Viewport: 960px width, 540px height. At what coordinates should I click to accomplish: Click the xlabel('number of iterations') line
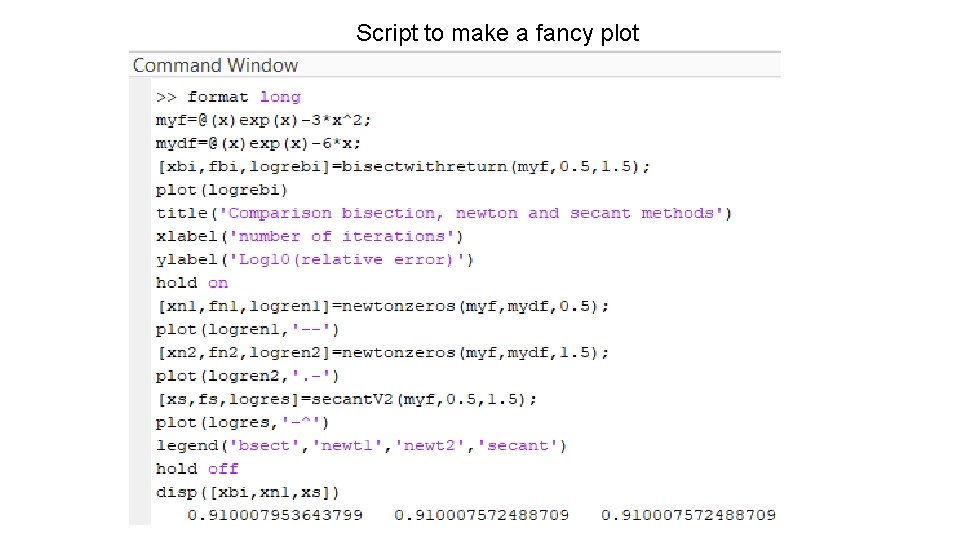309,237
